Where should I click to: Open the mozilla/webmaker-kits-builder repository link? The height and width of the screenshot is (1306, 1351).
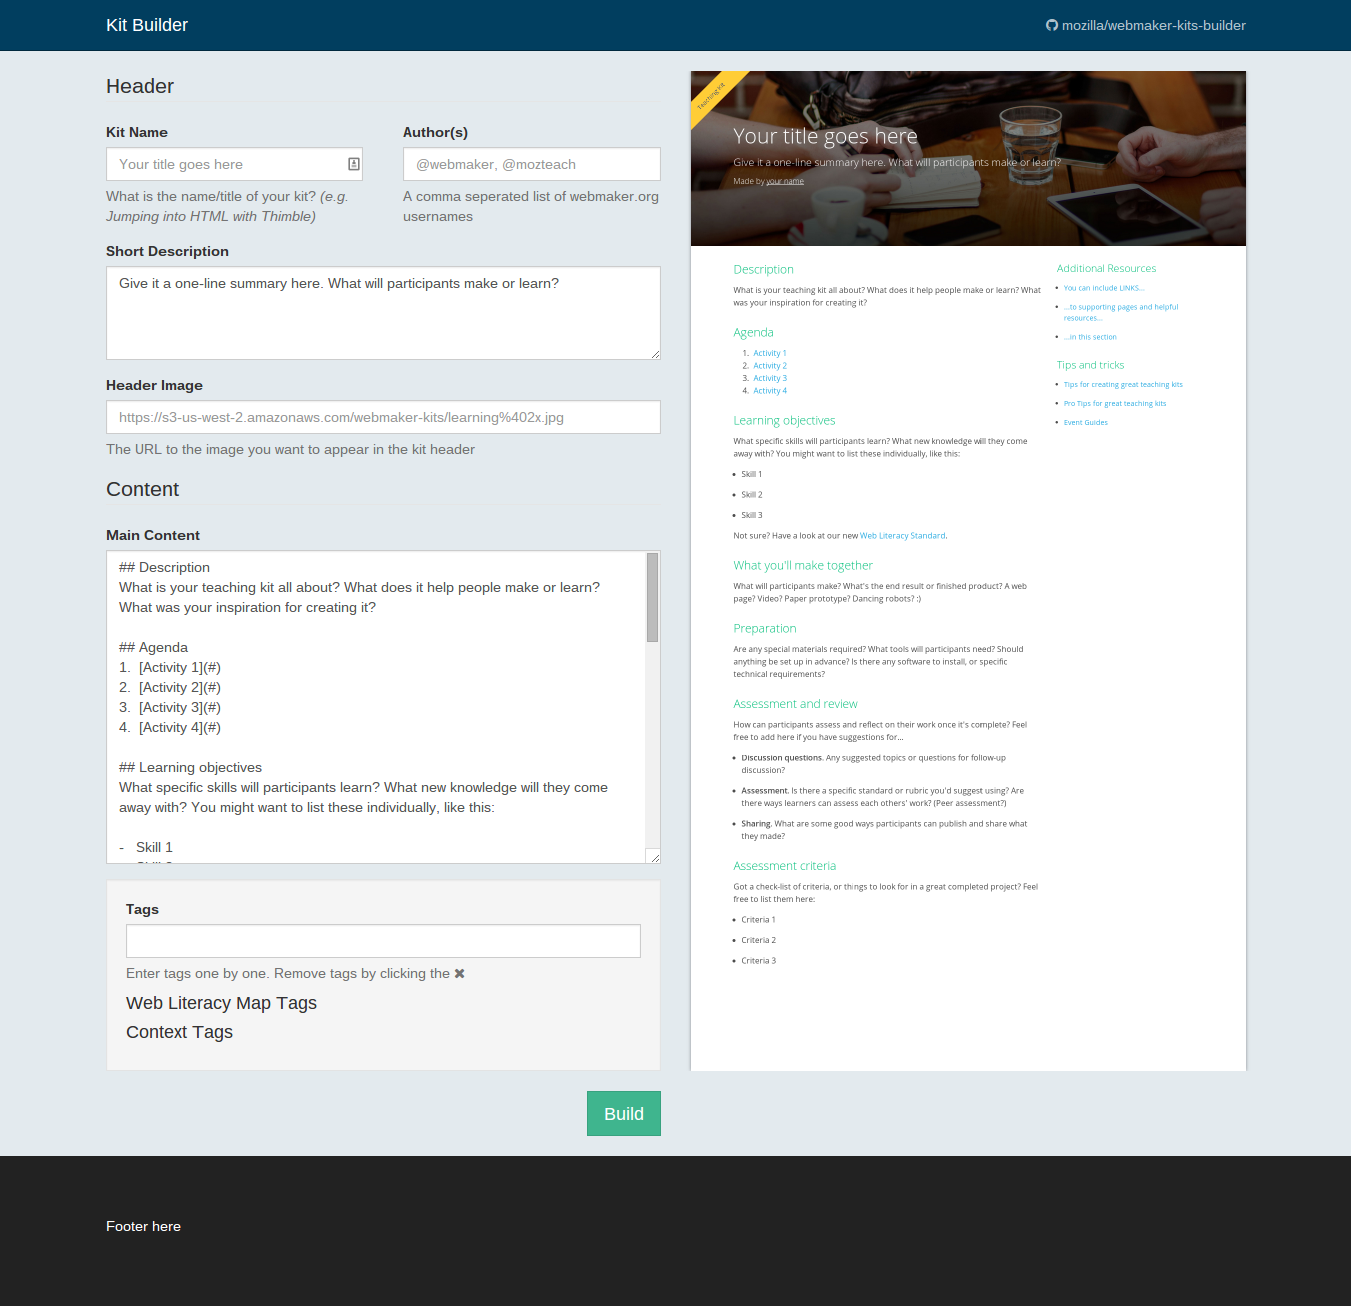click(x=1153, y=25)
